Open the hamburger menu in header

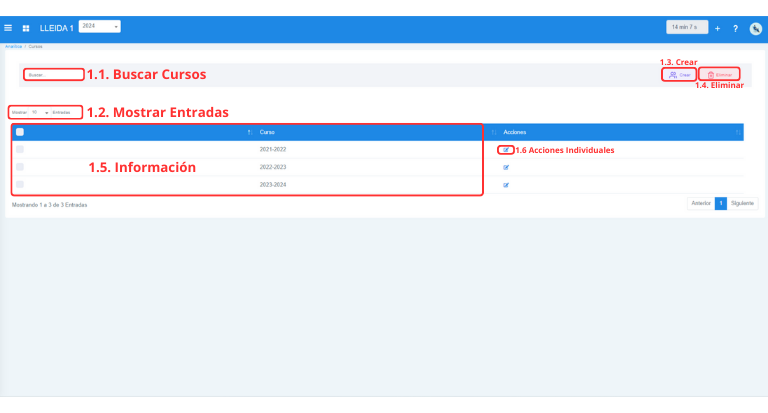(x=9, y=28)
